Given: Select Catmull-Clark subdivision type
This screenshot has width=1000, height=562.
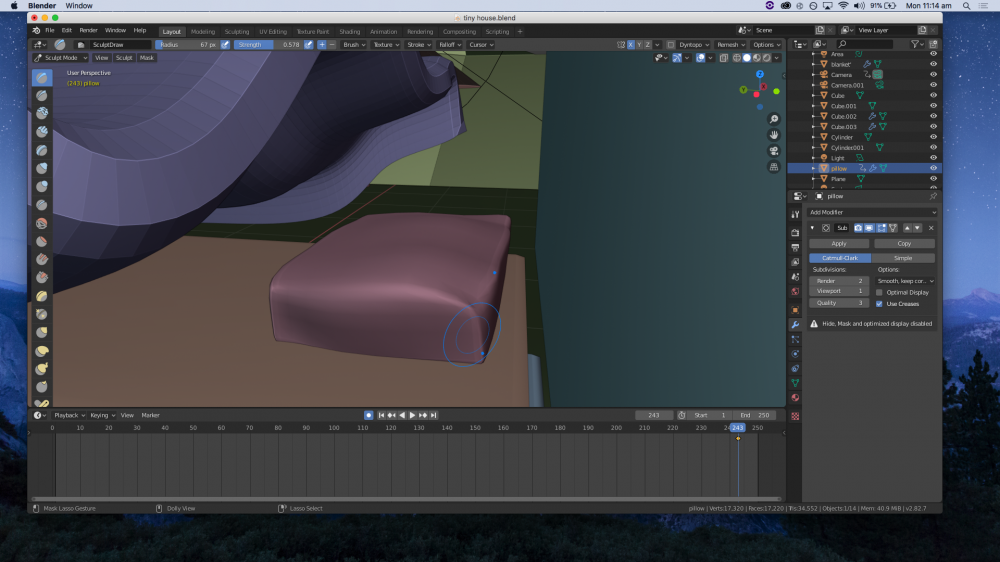Looking at the screenshot, I should [x=840, y=258].
